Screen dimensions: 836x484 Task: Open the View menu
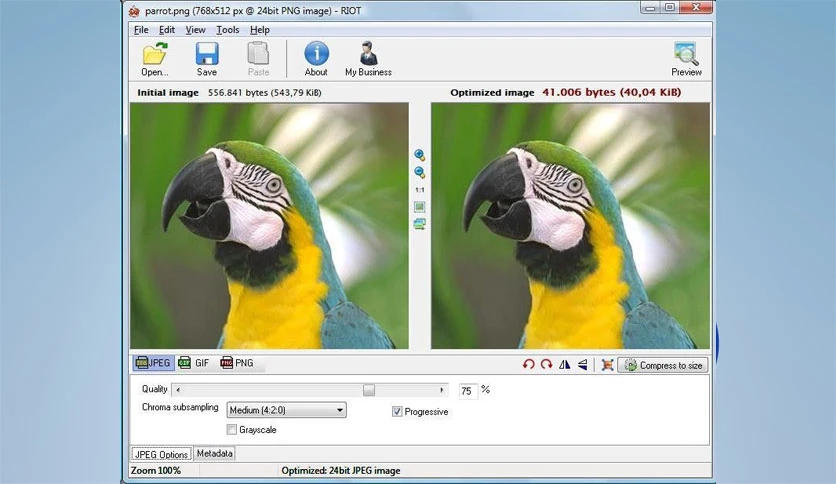click(x=195, y=30)
